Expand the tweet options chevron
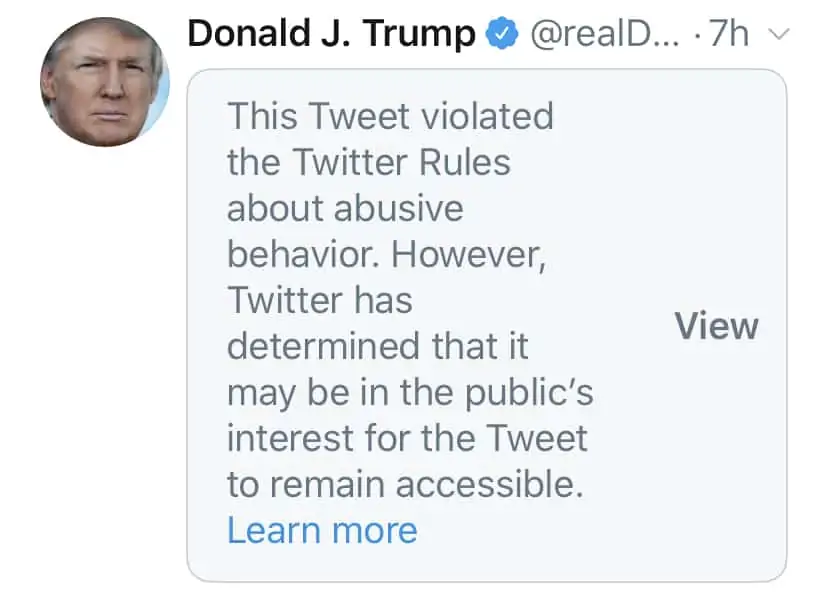 click(778, 34)
